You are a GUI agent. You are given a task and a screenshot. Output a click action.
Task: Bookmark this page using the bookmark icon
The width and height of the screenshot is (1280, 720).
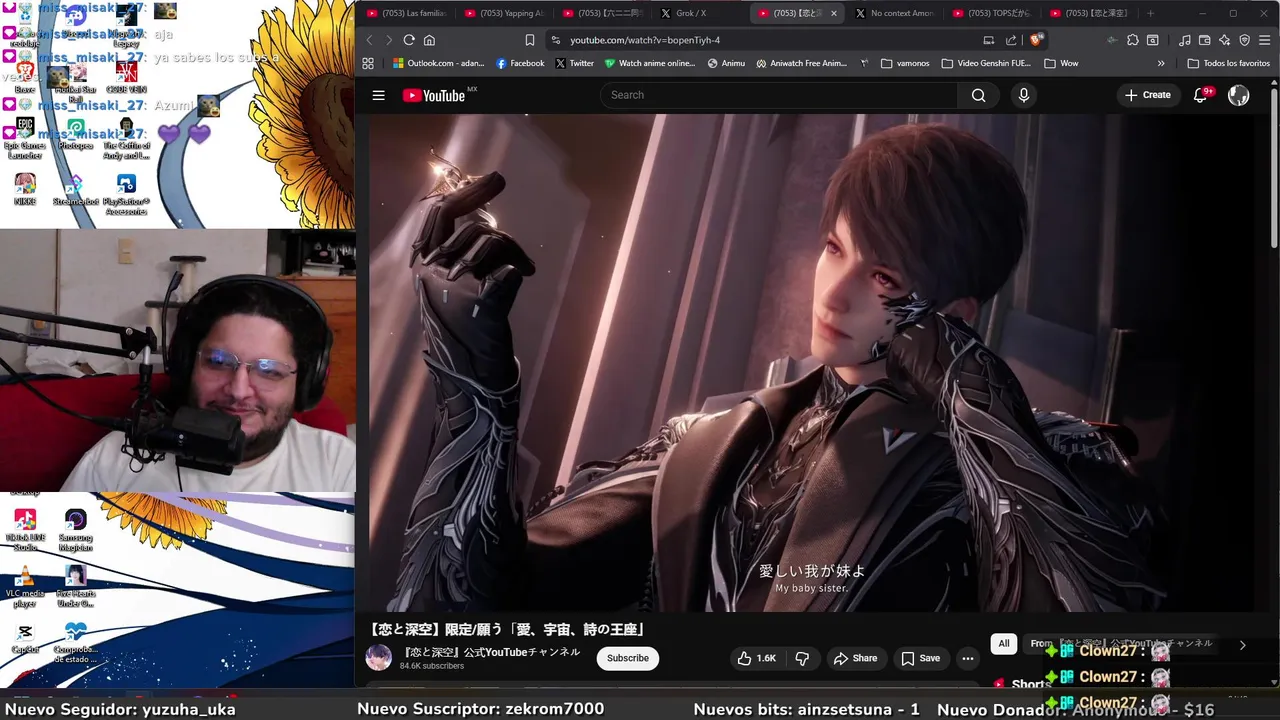click(x=529, y=40)
